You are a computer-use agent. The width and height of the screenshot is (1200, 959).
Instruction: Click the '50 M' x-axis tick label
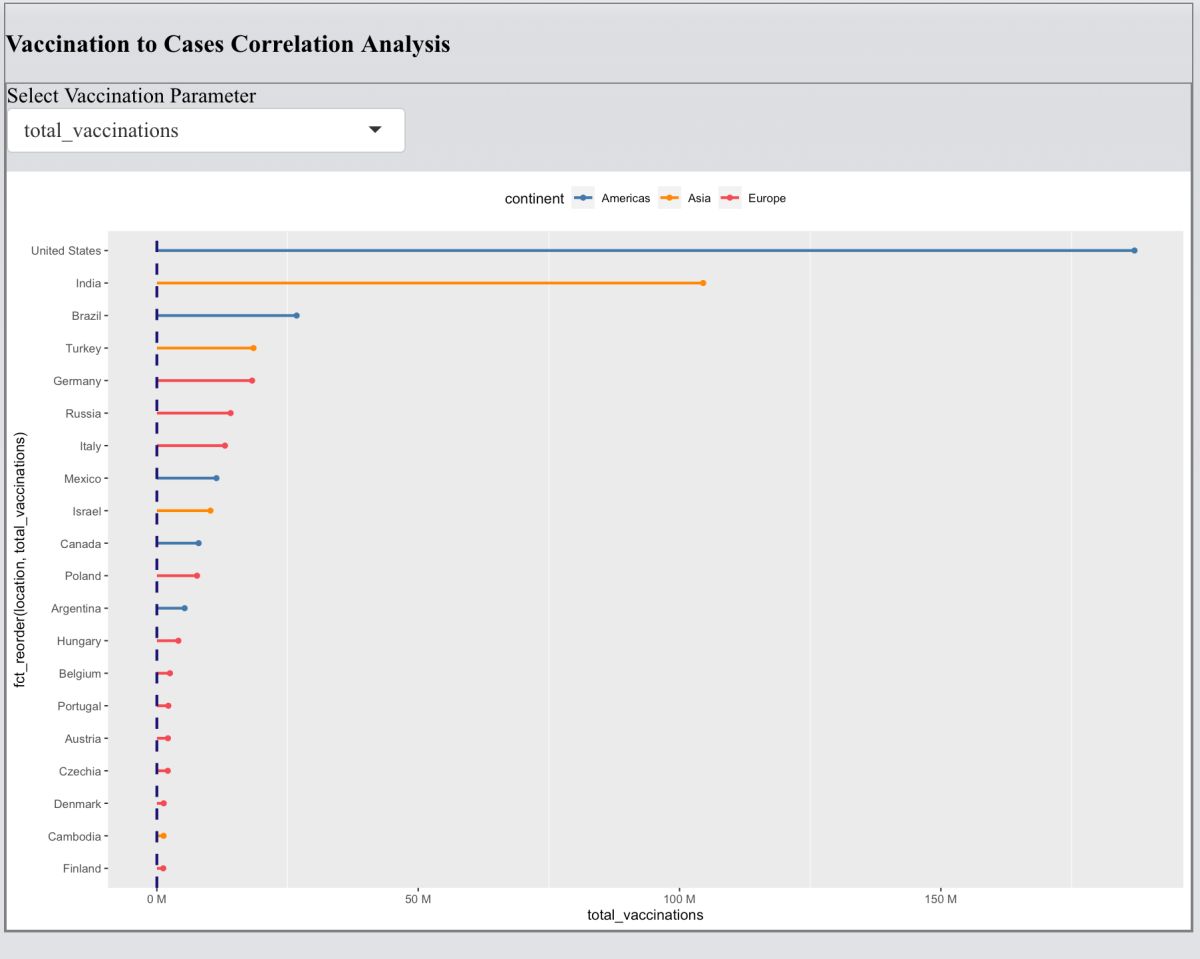coord(418,900)
